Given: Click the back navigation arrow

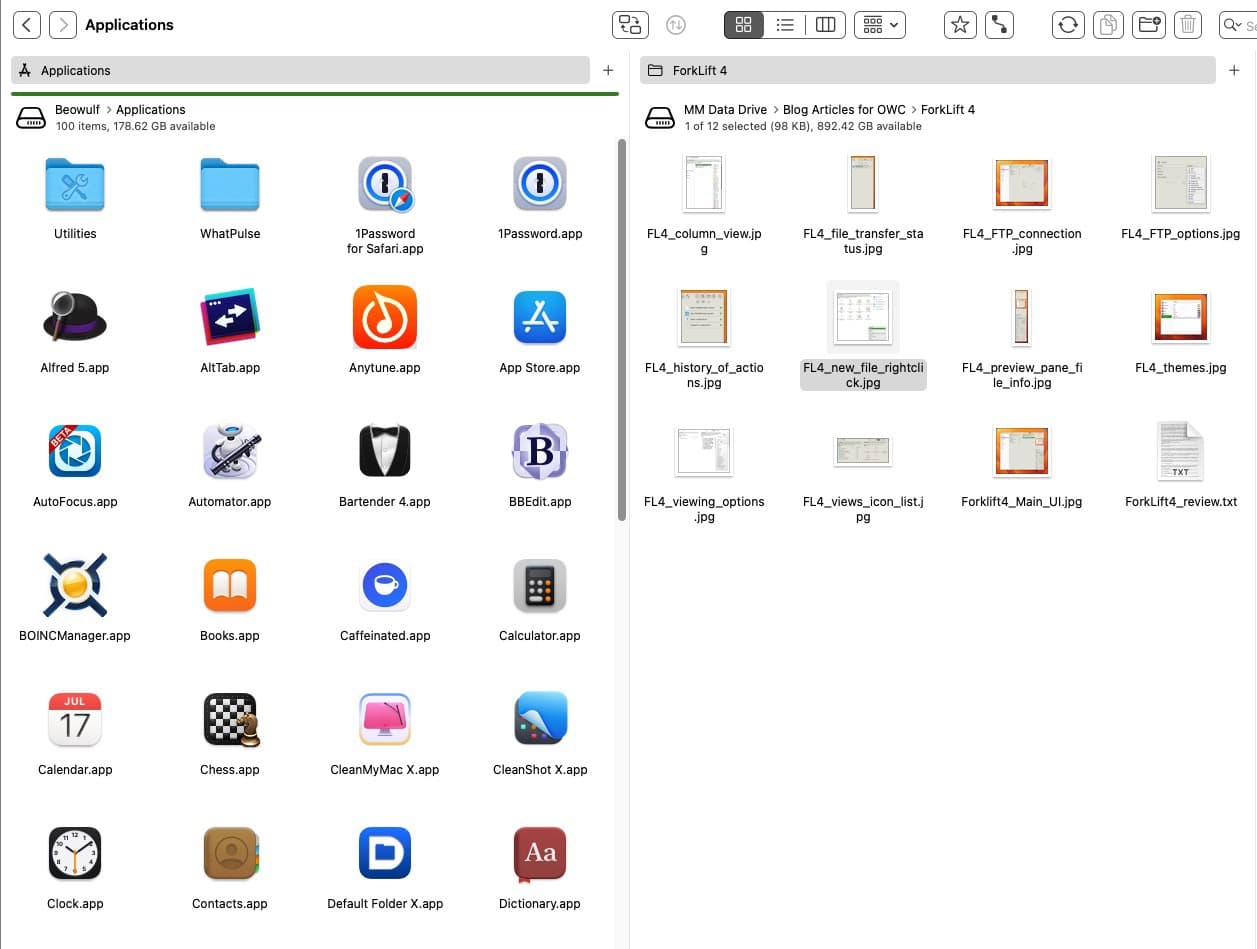Looking at the screenshot, I should 27,25.
